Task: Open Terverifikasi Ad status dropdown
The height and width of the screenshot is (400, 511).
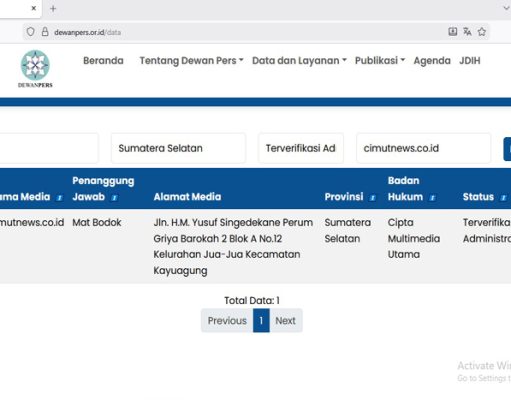Action: [301, 148]
